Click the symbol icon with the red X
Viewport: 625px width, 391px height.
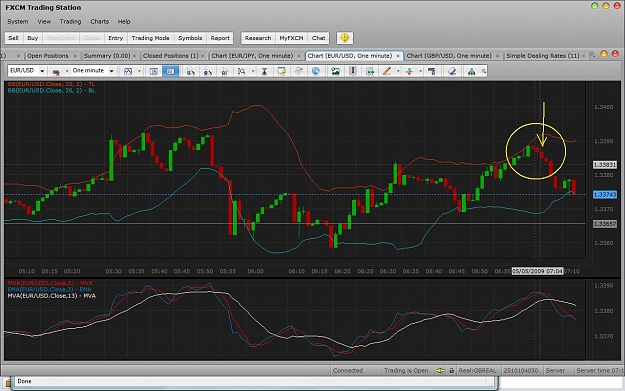tap(56, 71)
